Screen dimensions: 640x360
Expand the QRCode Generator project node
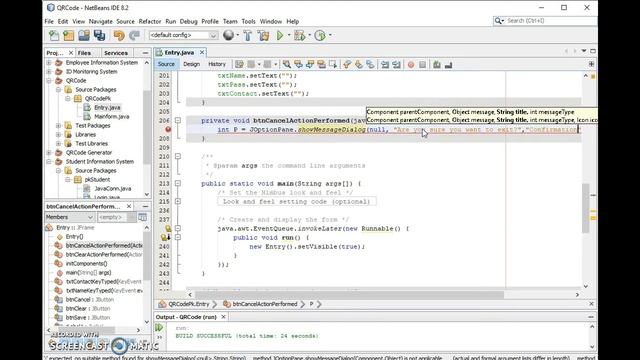(49, 152)
